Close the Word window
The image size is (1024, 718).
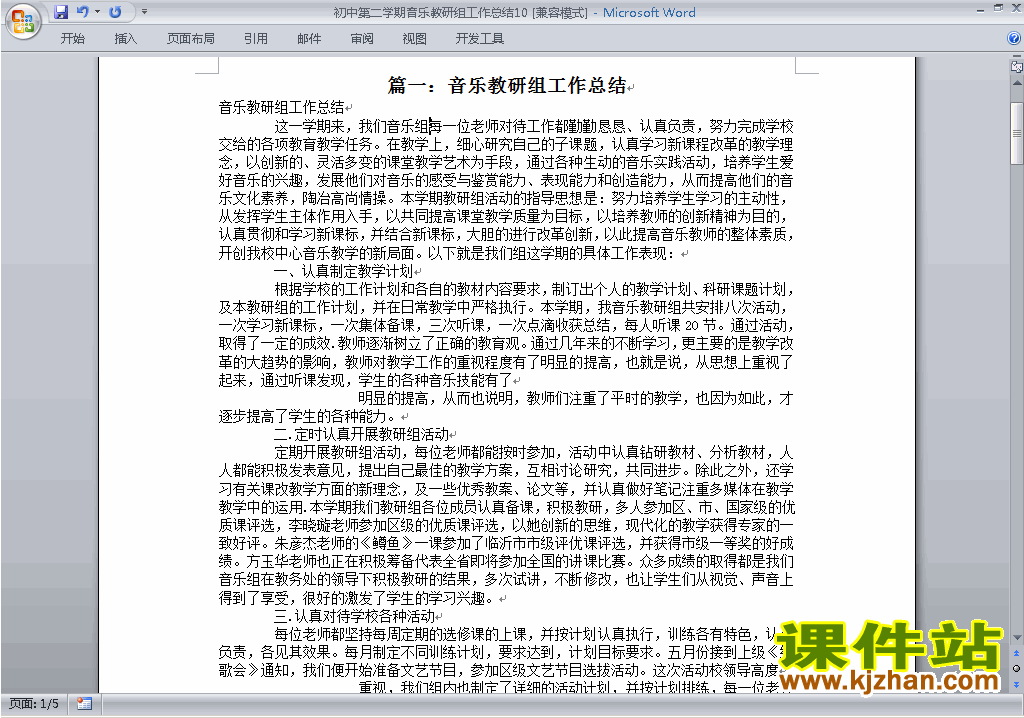(1016, 8)
